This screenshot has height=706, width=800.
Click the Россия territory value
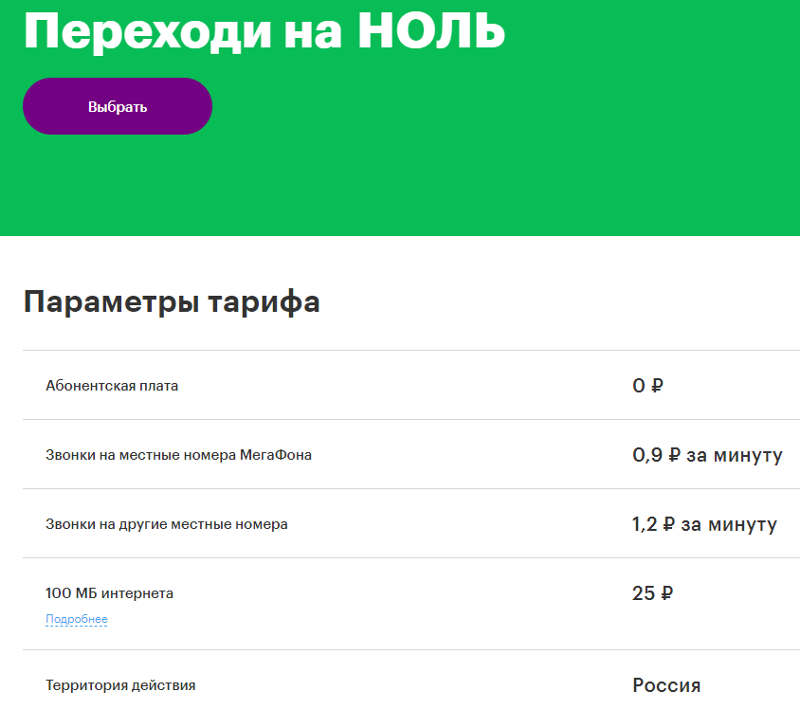(x=666, y=685)
